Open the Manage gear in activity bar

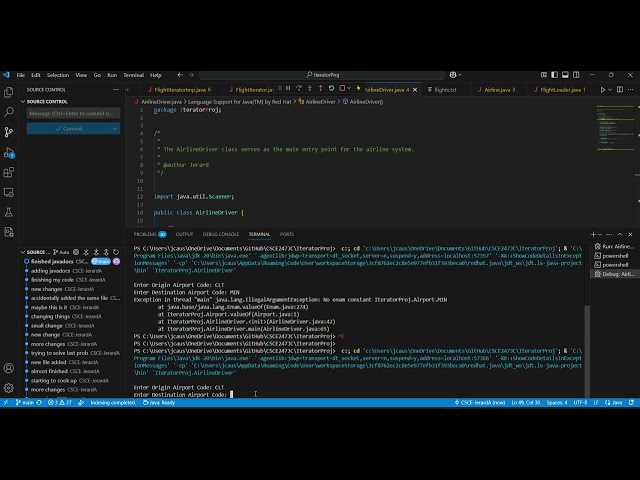click(9, 387)
